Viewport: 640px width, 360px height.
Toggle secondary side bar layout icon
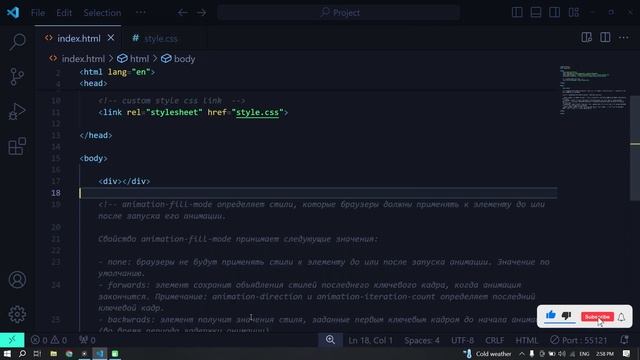[x=555, y=13]
